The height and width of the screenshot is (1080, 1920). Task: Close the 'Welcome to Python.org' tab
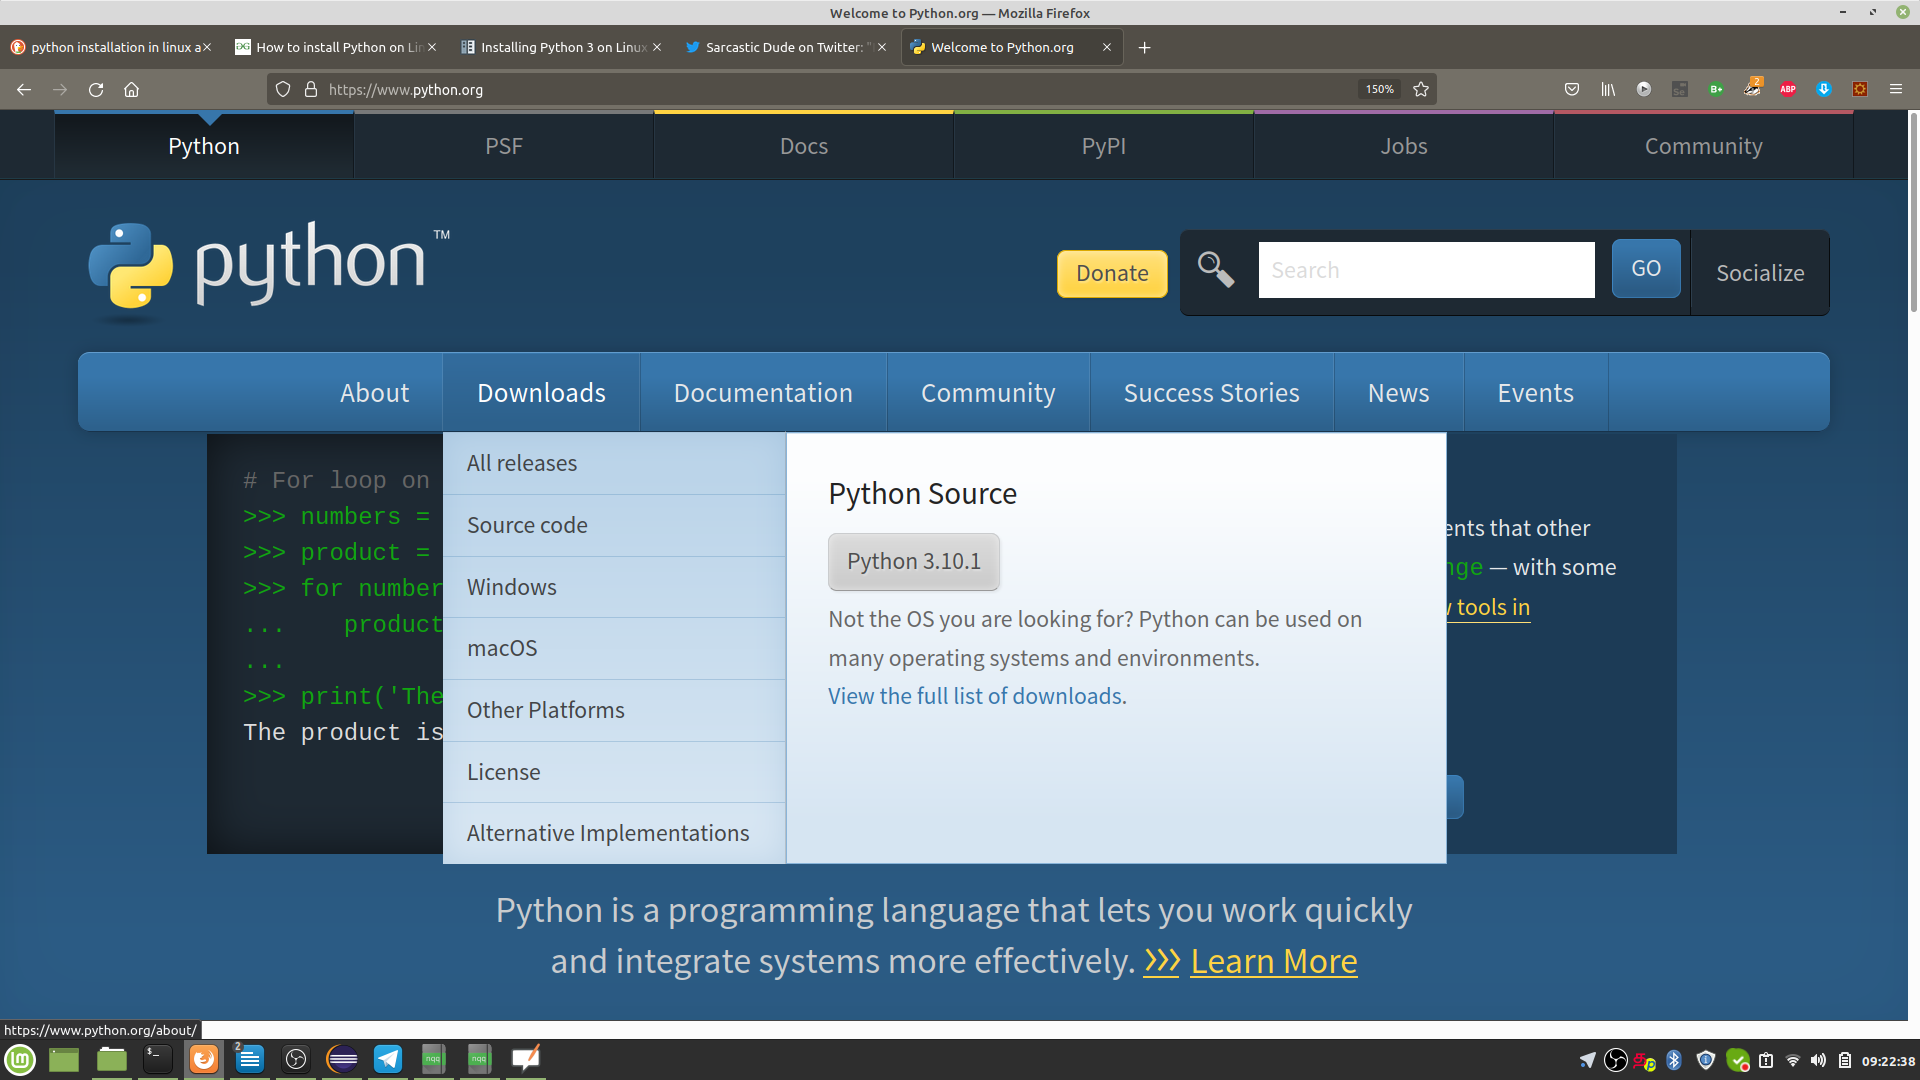coord(1107,47)
